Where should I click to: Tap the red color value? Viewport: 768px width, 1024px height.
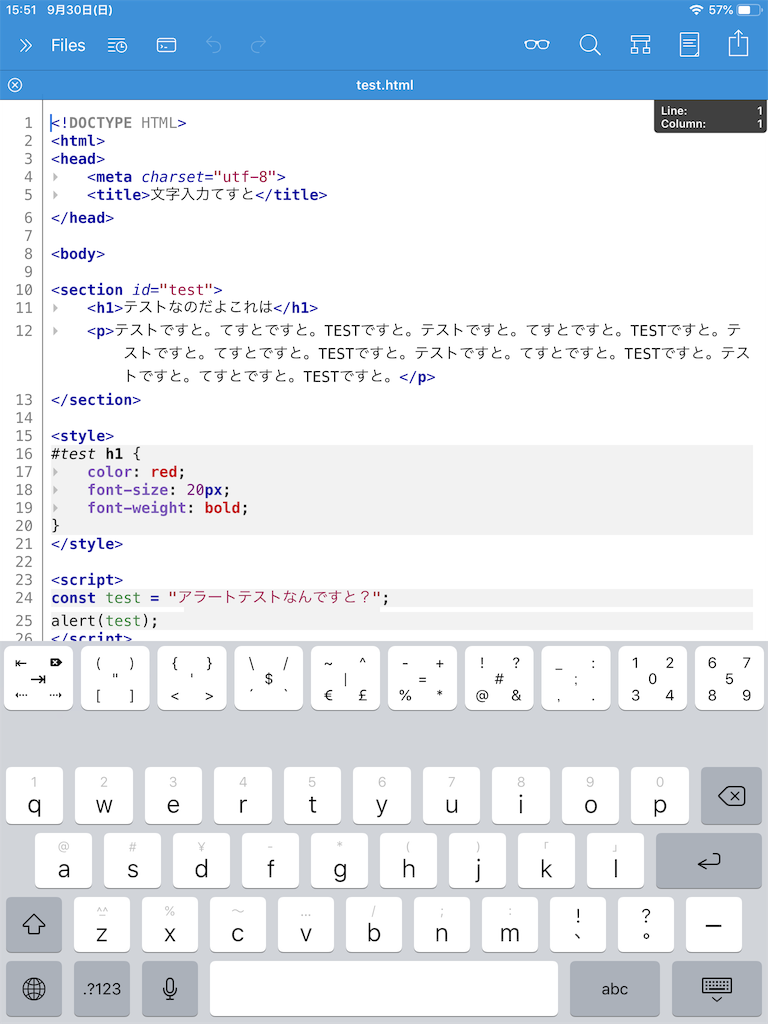(164, 472)
